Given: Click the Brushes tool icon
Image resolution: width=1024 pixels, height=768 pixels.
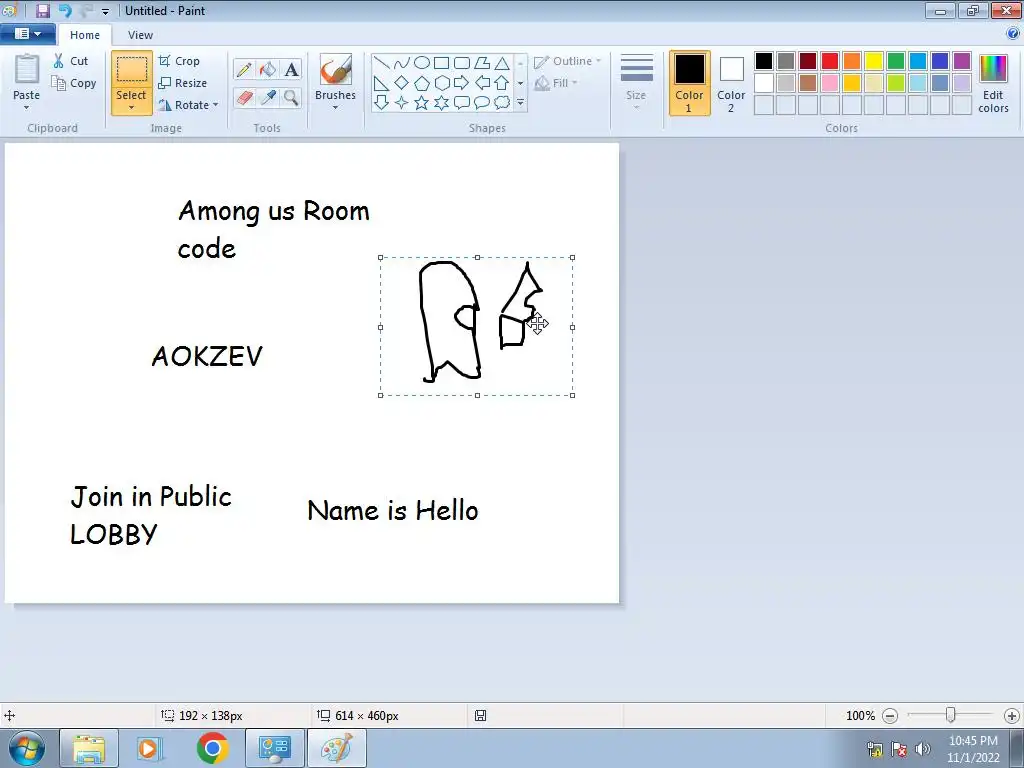Looking at the screenshot, I should tap(336, 69).
